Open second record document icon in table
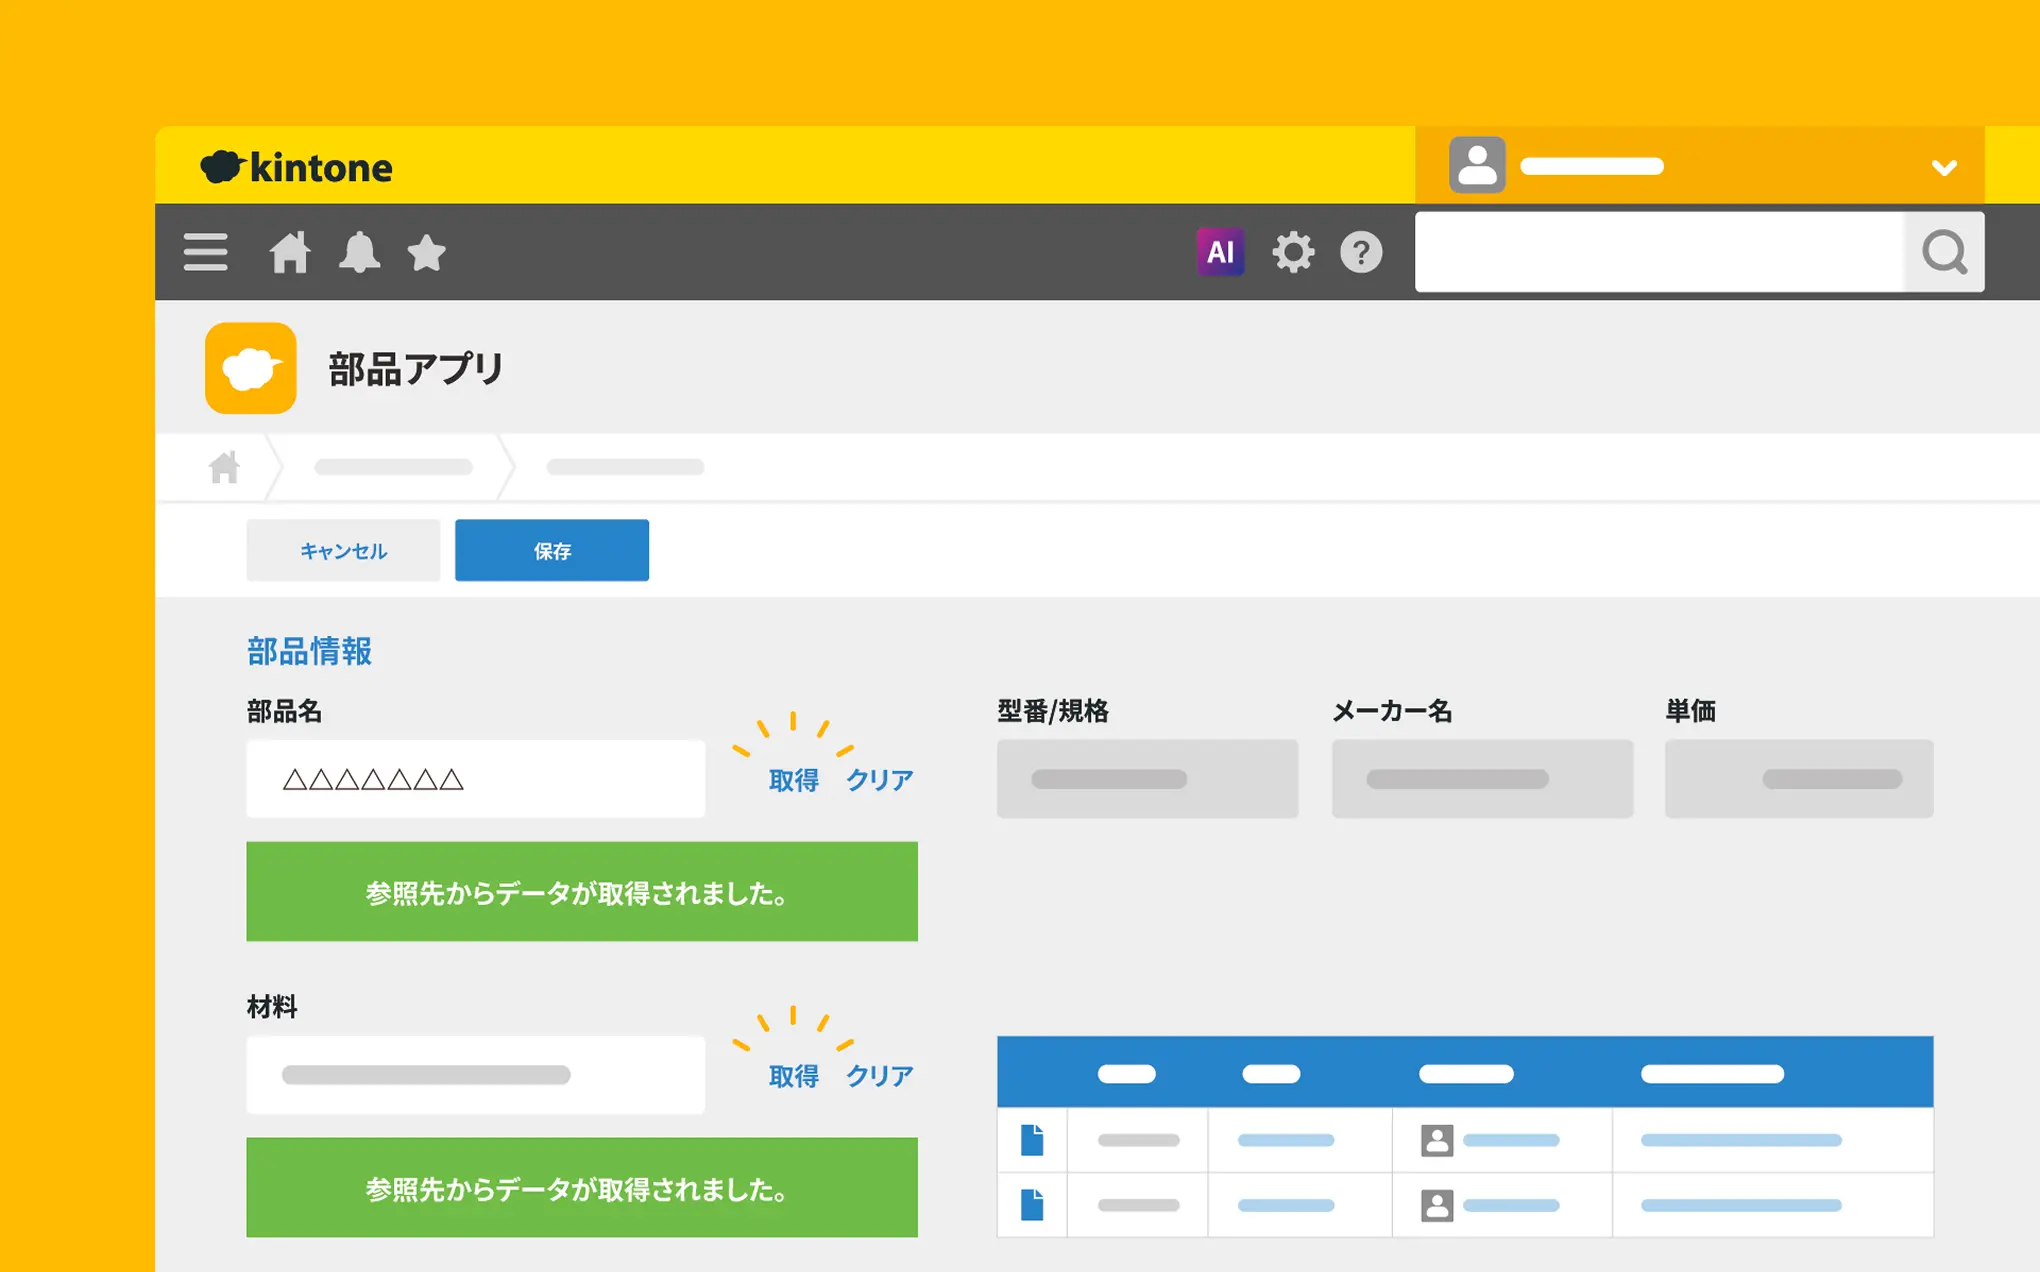Screen dimensions: 2040x1272 (1032, 1205)
